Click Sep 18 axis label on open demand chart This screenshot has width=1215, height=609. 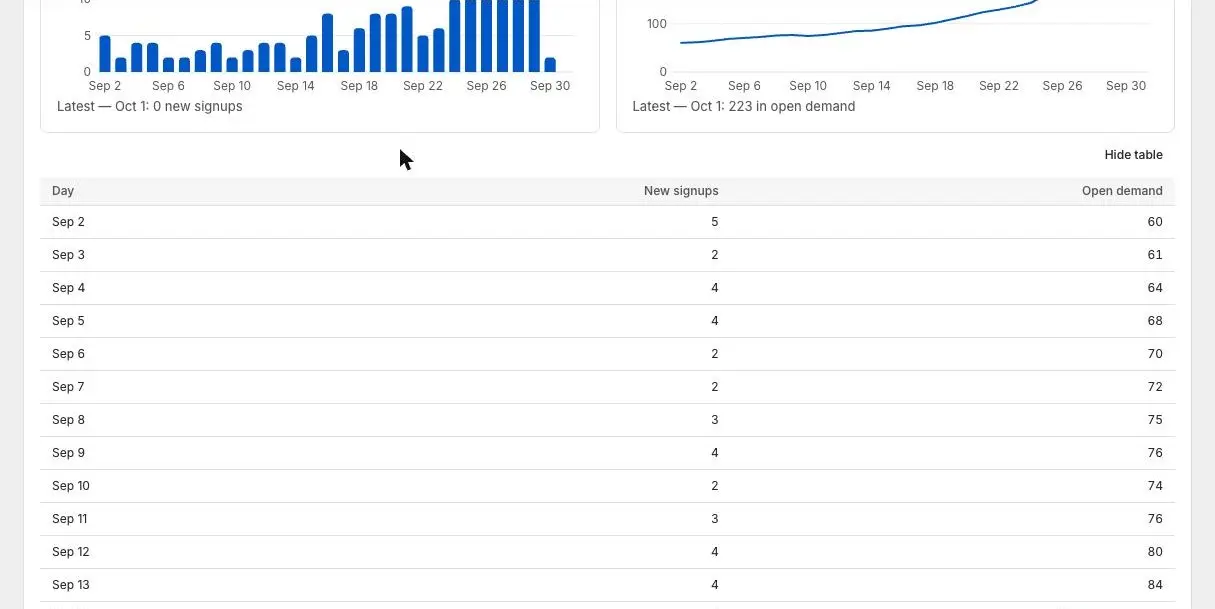pos(935,86)
